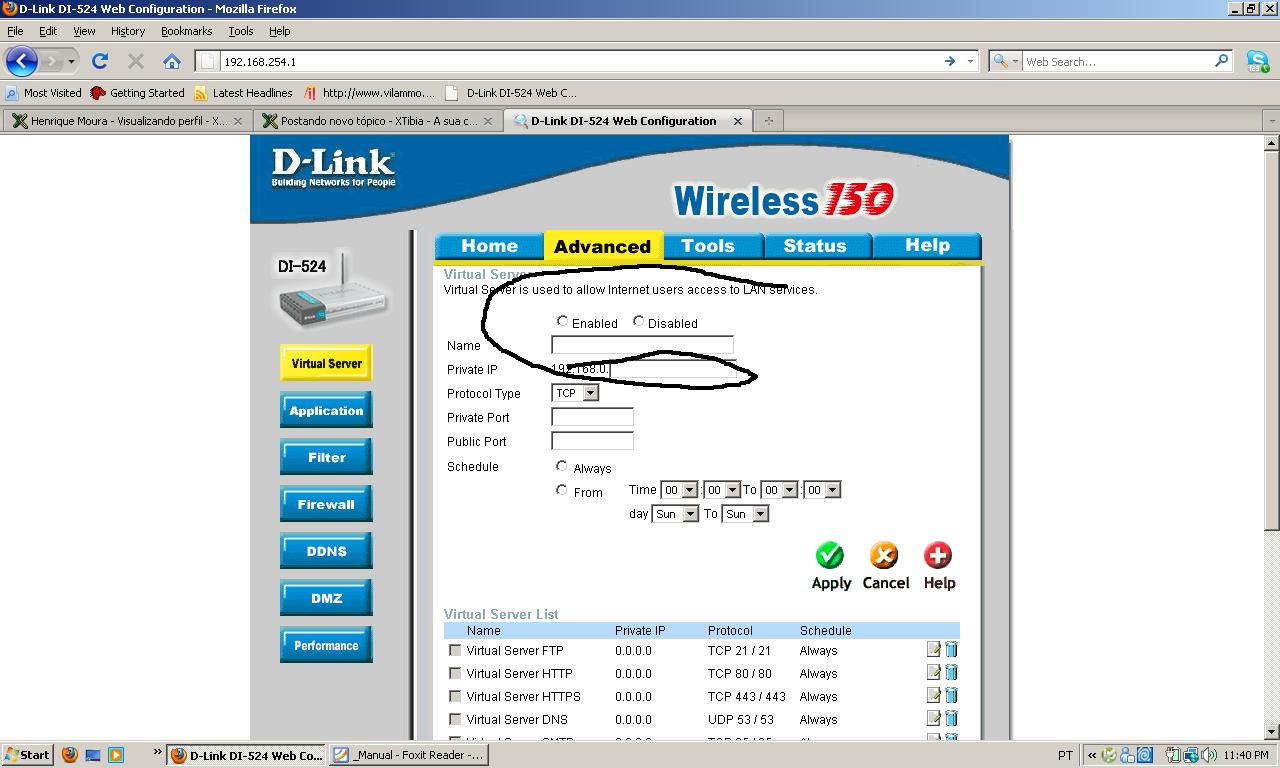This screenshot has width=1280, height=768.
Task: Click the Skype toolbar icon
Action: click(1258, 61)
